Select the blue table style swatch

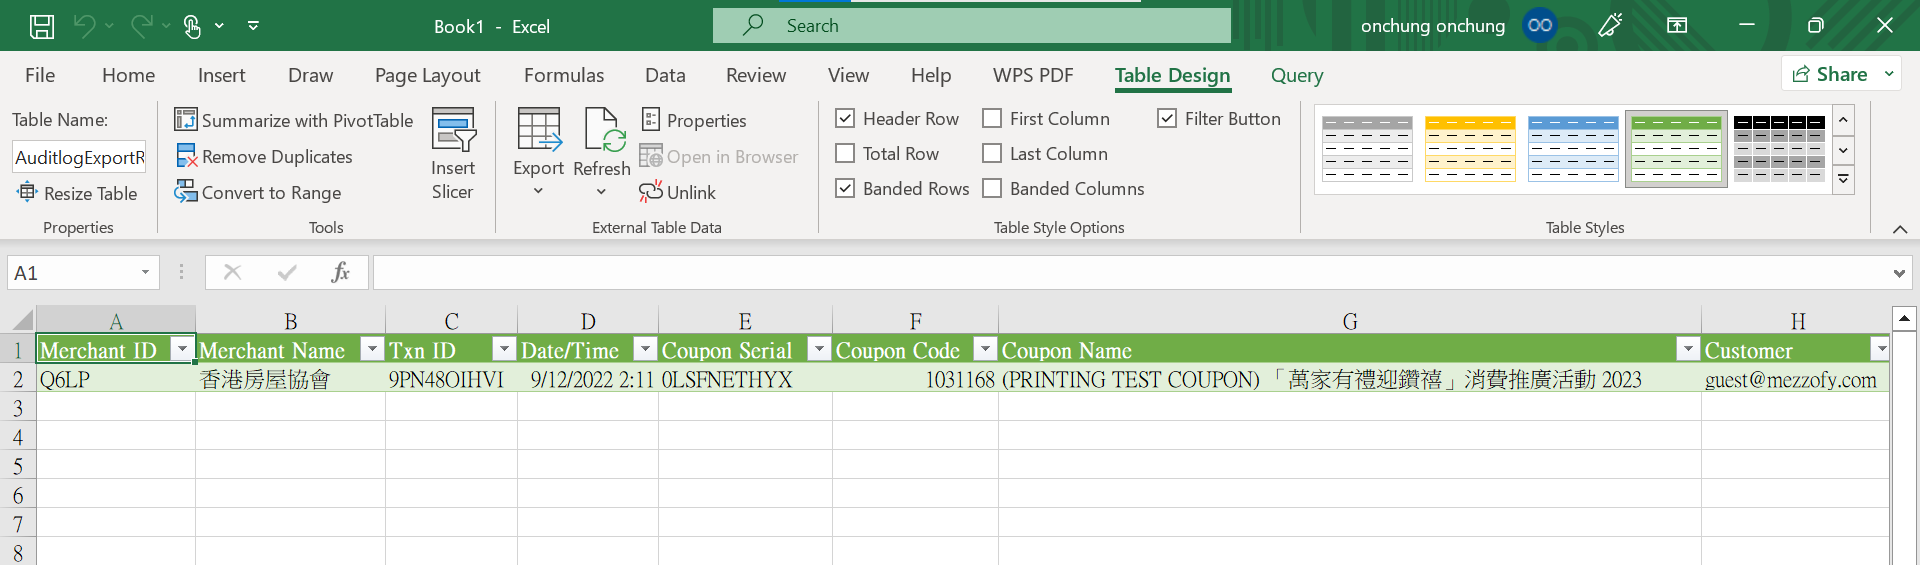click(1573, 148)
